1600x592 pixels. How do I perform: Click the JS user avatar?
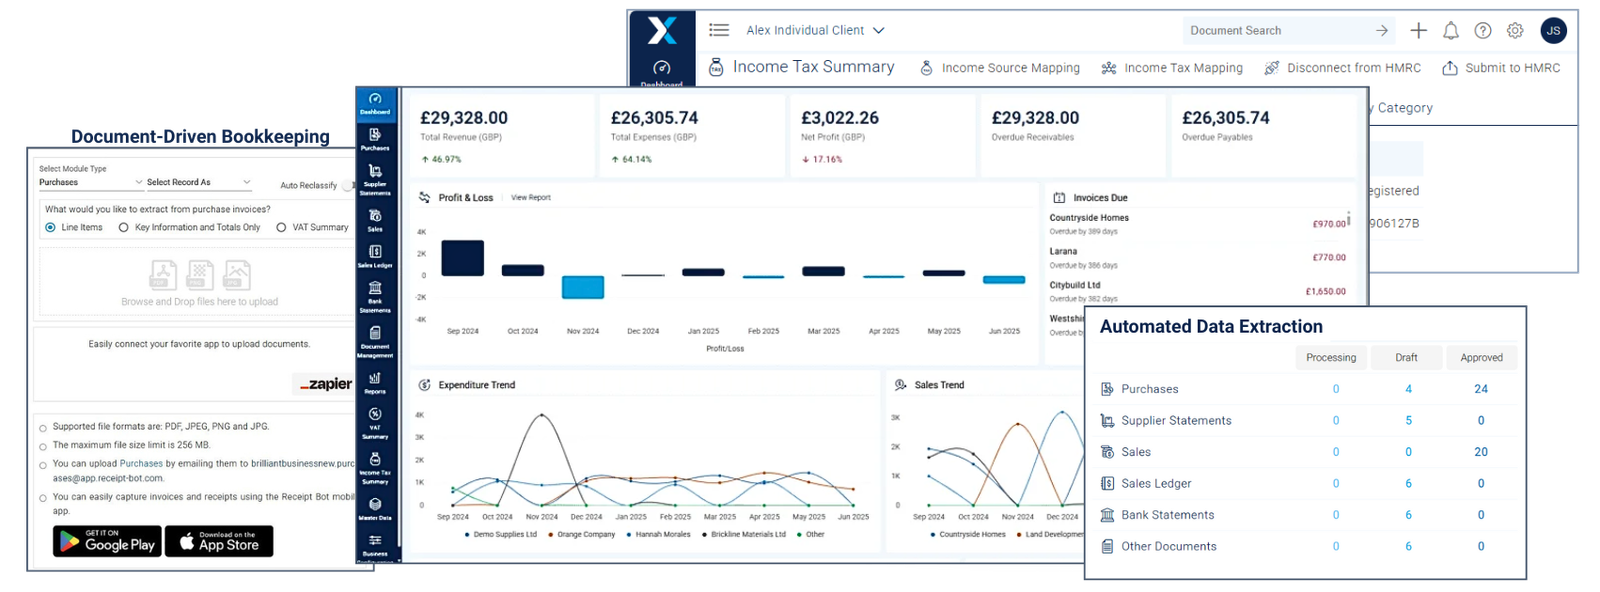click(x=1553, y=31)
